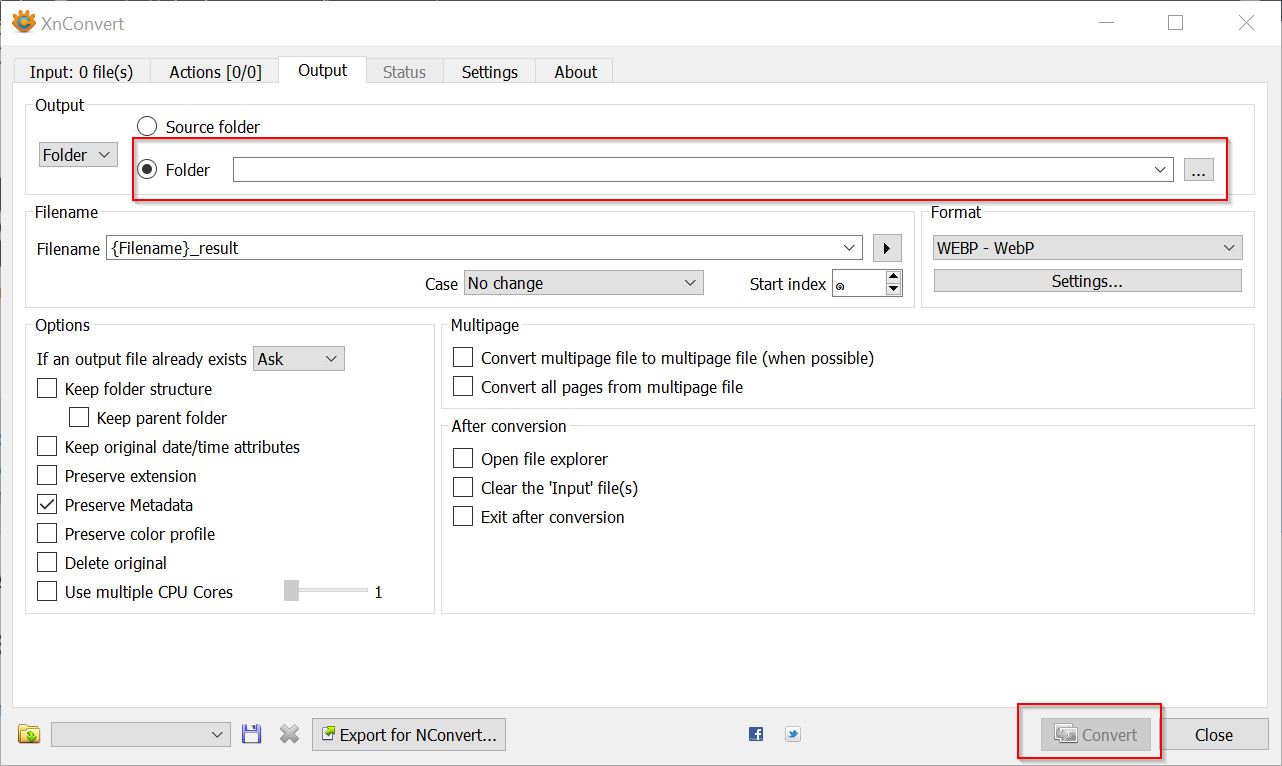Enable Exit after conversion
Viewport: 1282px width, 766px height.
[x=463, y=517]
